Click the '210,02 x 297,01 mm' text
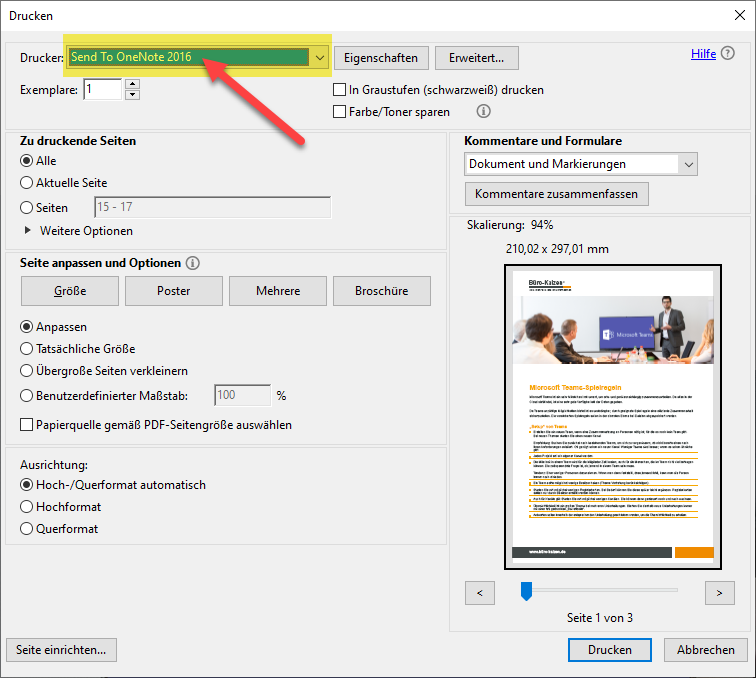This screenshot has width=756, height=678. point(557,249)
